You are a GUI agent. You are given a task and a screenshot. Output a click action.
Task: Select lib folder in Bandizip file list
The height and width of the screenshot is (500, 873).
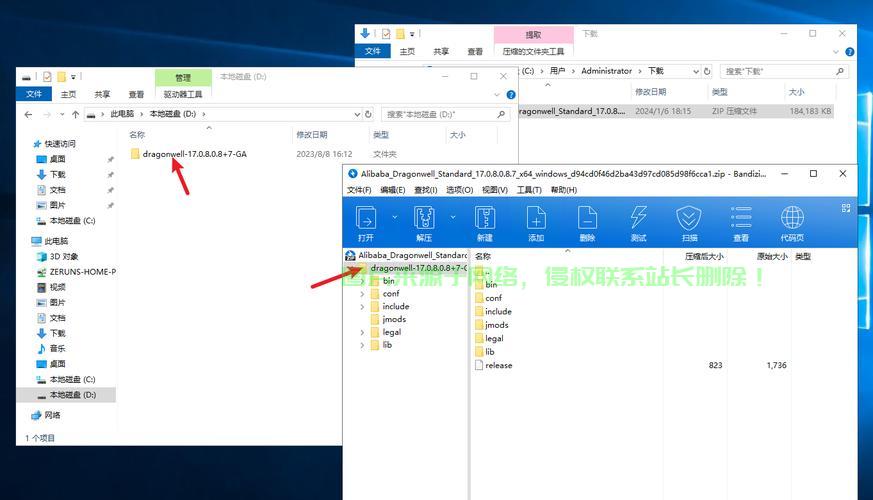[485, 352]
